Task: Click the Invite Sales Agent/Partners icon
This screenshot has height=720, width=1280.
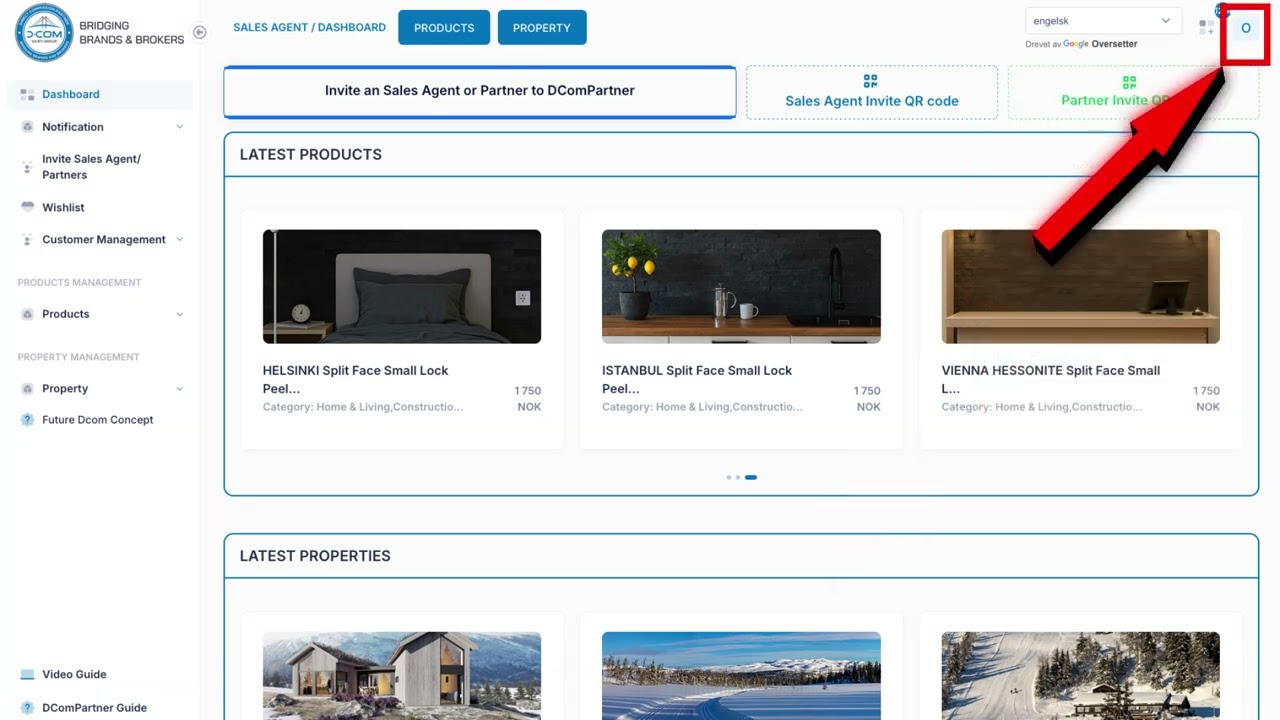Action: pyautogui.click(x=27, y=167)
